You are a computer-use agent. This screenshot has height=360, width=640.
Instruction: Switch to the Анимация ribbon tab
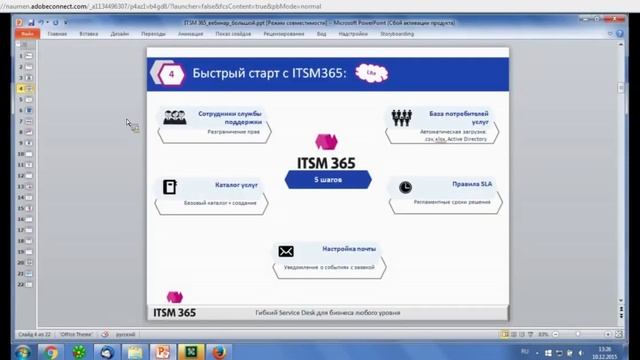(191, 34)
